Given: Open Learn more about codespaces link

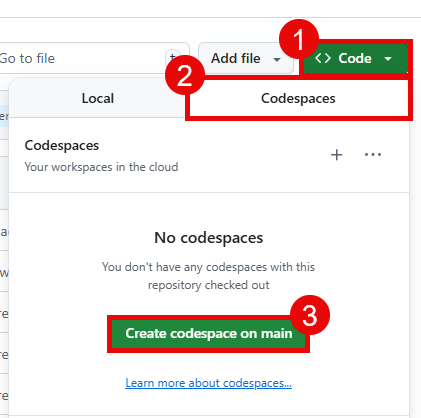Looking at the screenshot, I should [x=209, y=383].
